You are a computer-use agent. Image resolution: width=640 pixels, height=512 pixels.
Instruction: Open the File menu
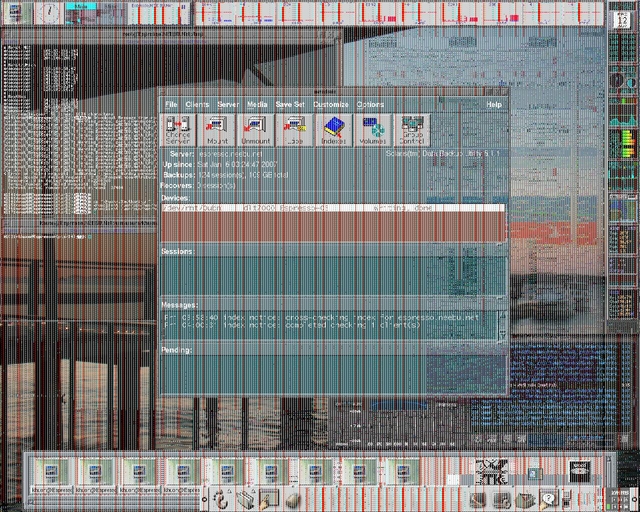tap(171, 105)
